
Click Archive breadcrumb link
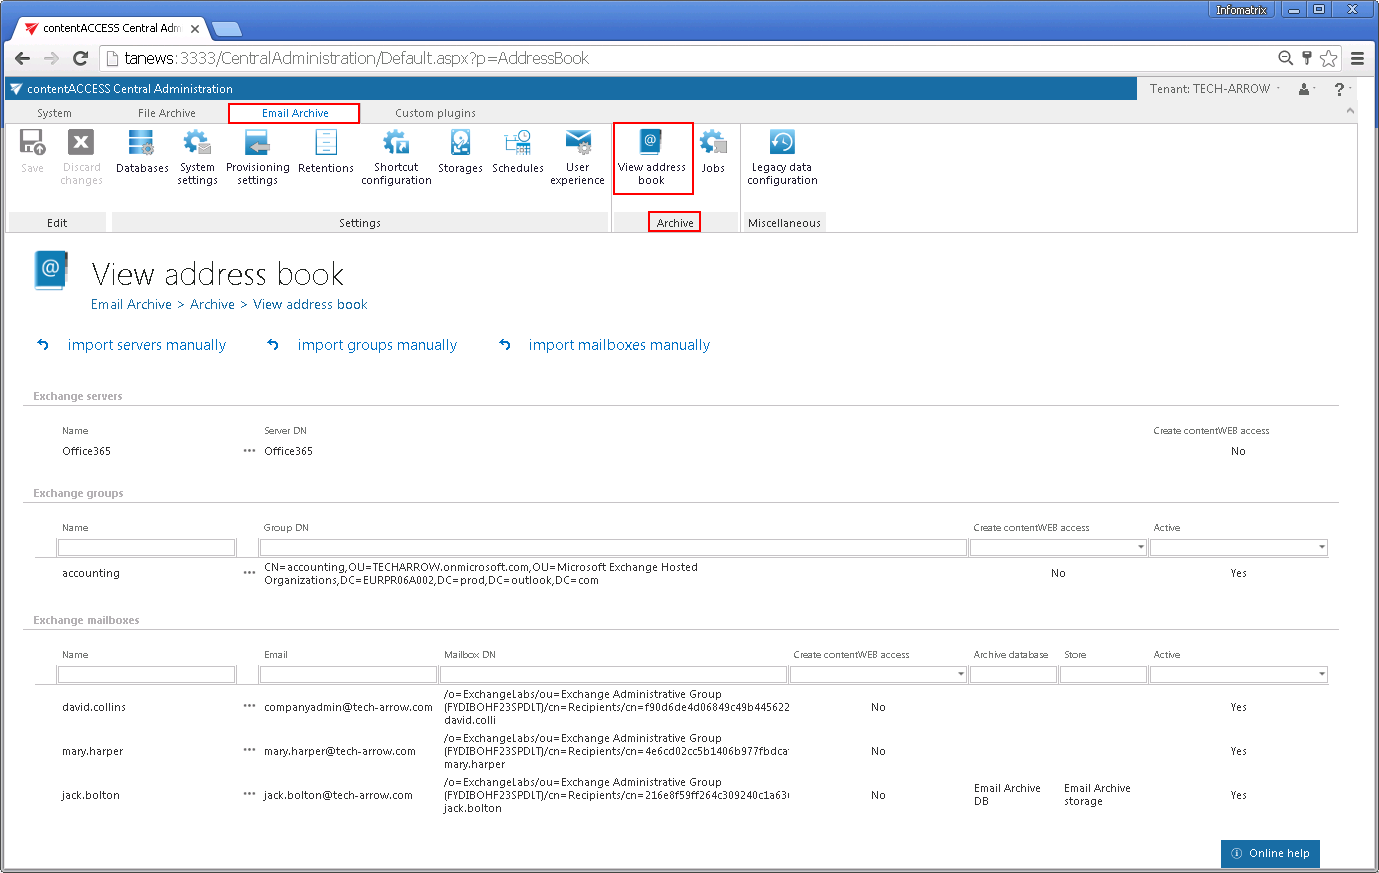[x=212, y=304]
